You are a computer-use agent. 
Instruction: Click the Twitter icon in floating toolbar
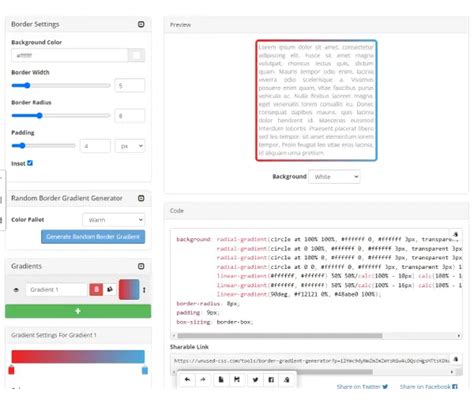click(x=255, y=380)
